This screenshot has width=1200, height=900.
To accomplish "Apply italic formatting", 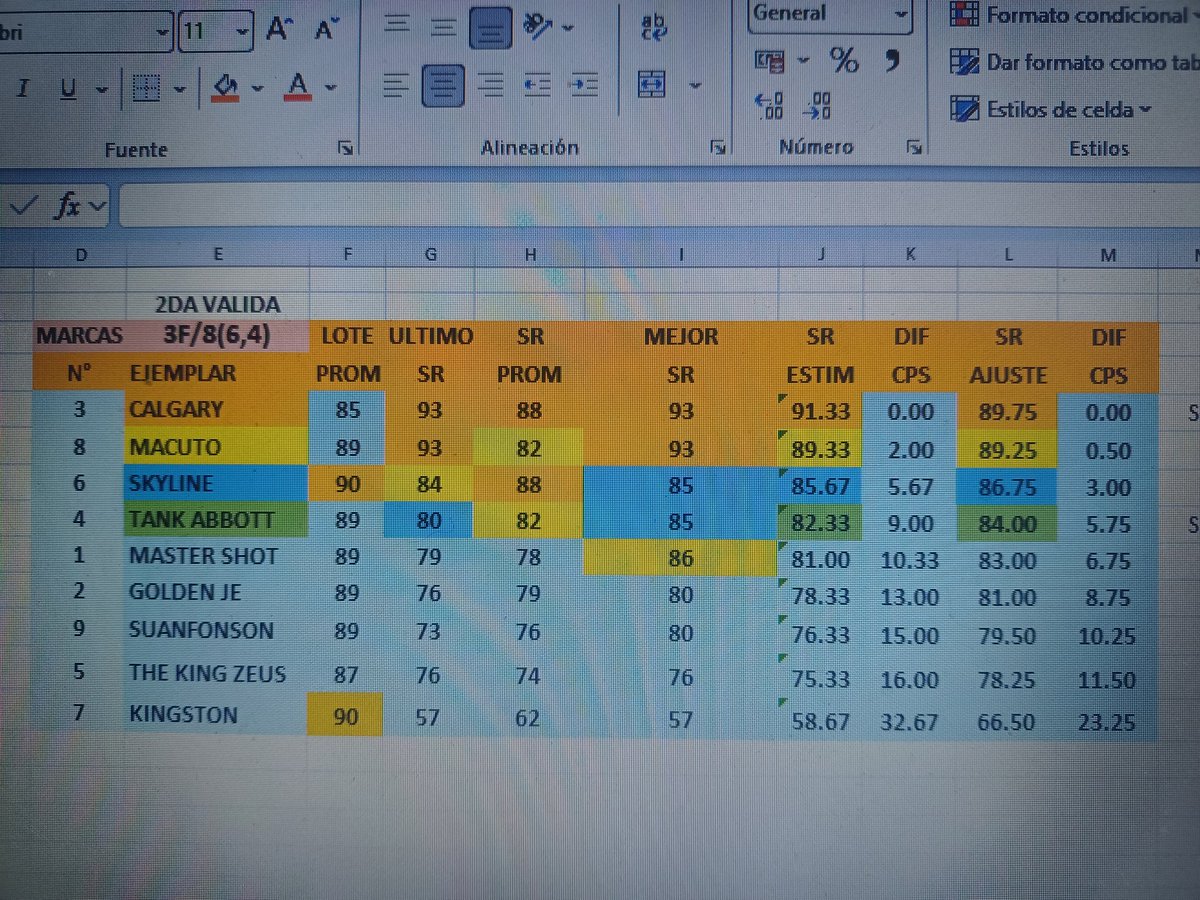I will 23,89.
